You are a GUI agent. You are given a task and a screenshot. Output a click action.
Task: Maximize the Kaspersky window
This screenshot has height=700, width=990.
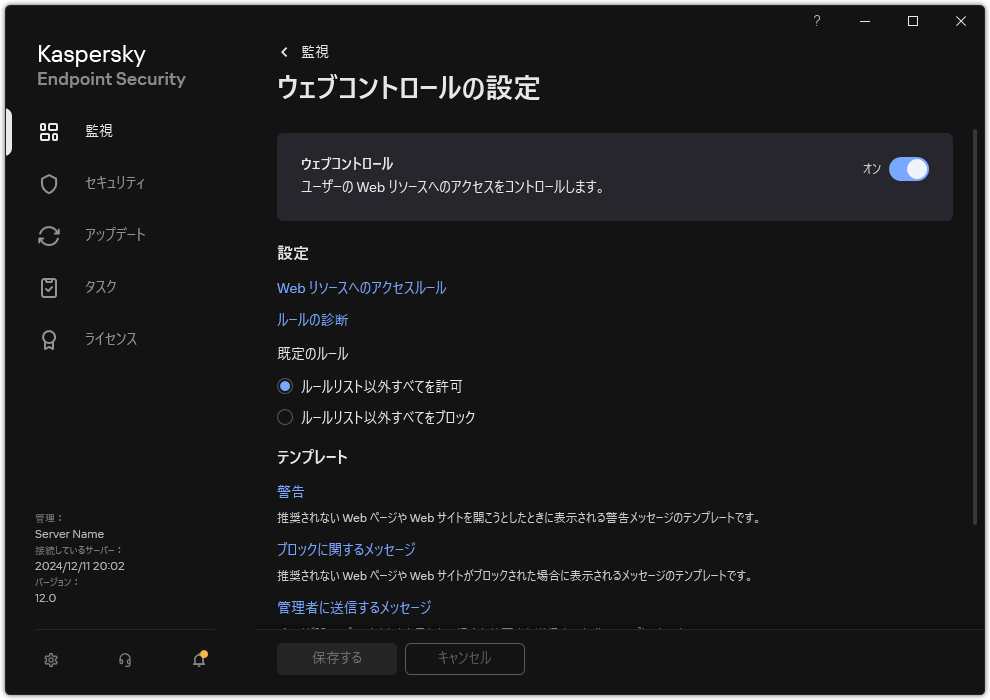click(912, 21)
